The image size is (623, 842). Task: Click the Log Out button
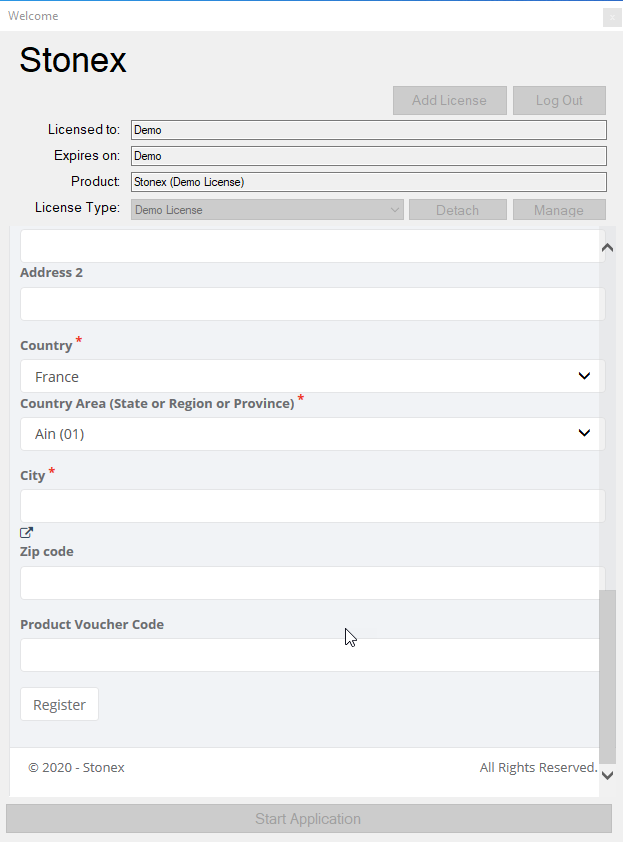tap(559, 100)
